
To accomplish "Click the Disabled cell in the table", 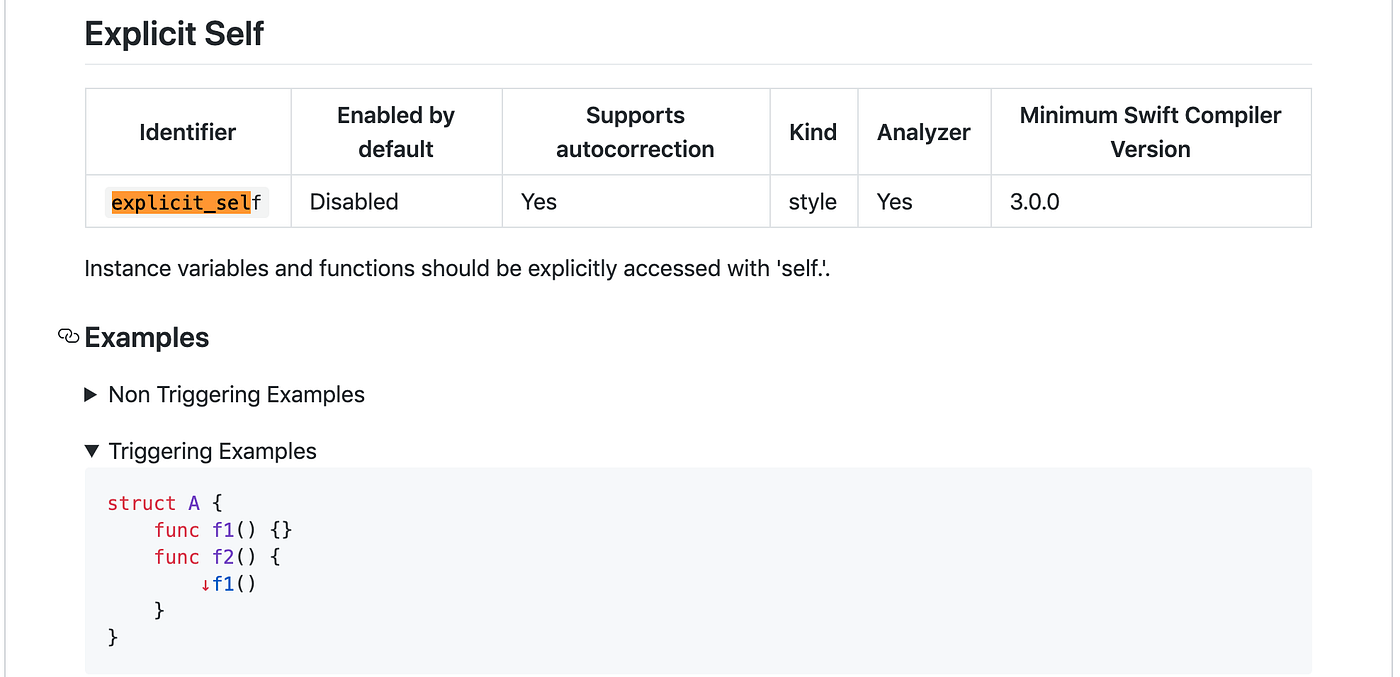I will (x=354, y=202).
